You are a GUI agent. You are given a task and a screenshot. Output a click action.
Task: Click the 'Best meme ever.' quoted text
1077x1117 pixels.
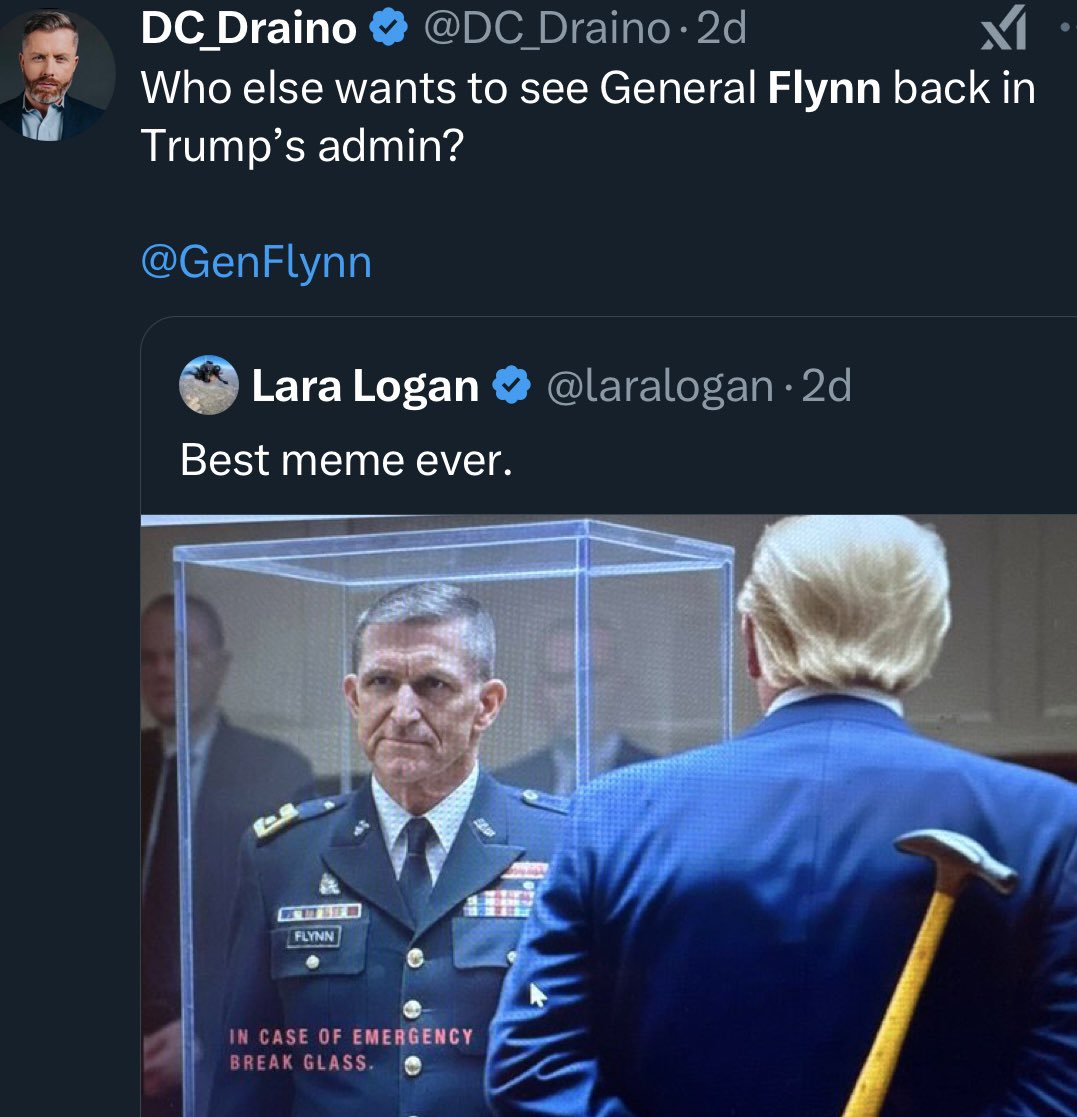[x=345, y=459]
